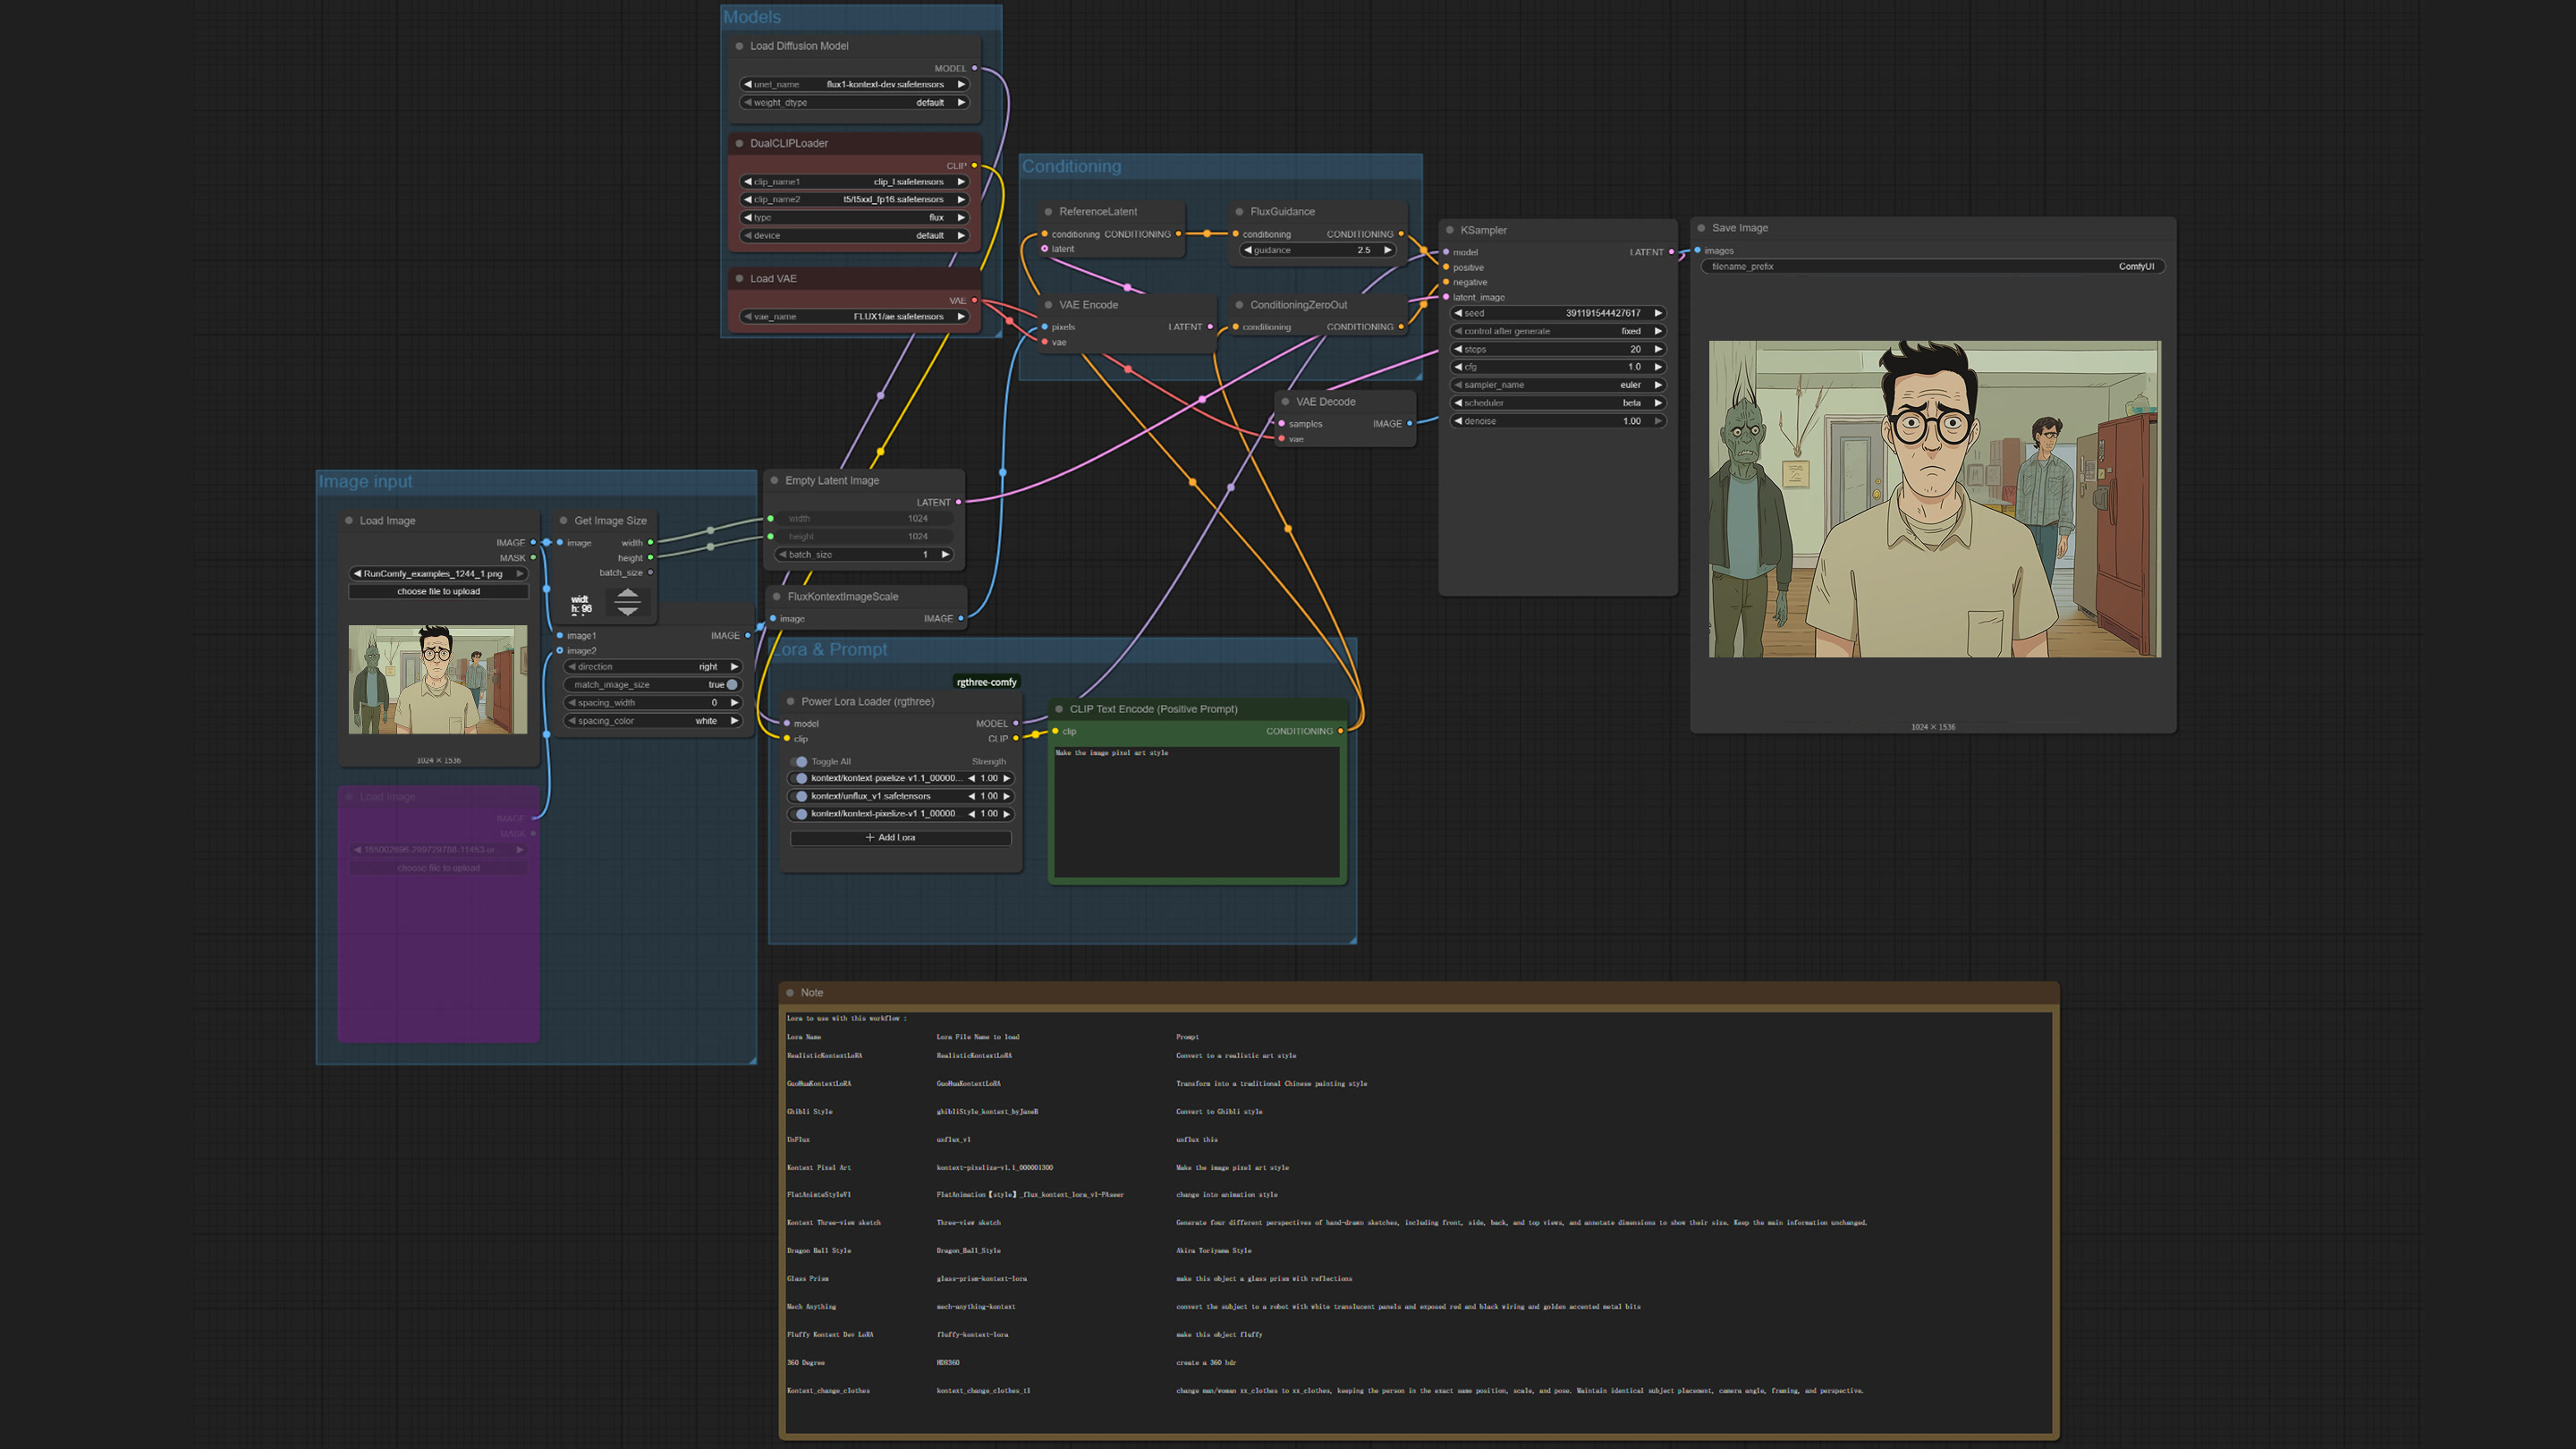Image resolution: width=2576 pixels, height=1449 pixels.
Task: Collapse the CLIP Text Encode node via its dot
Action: 1059,709
